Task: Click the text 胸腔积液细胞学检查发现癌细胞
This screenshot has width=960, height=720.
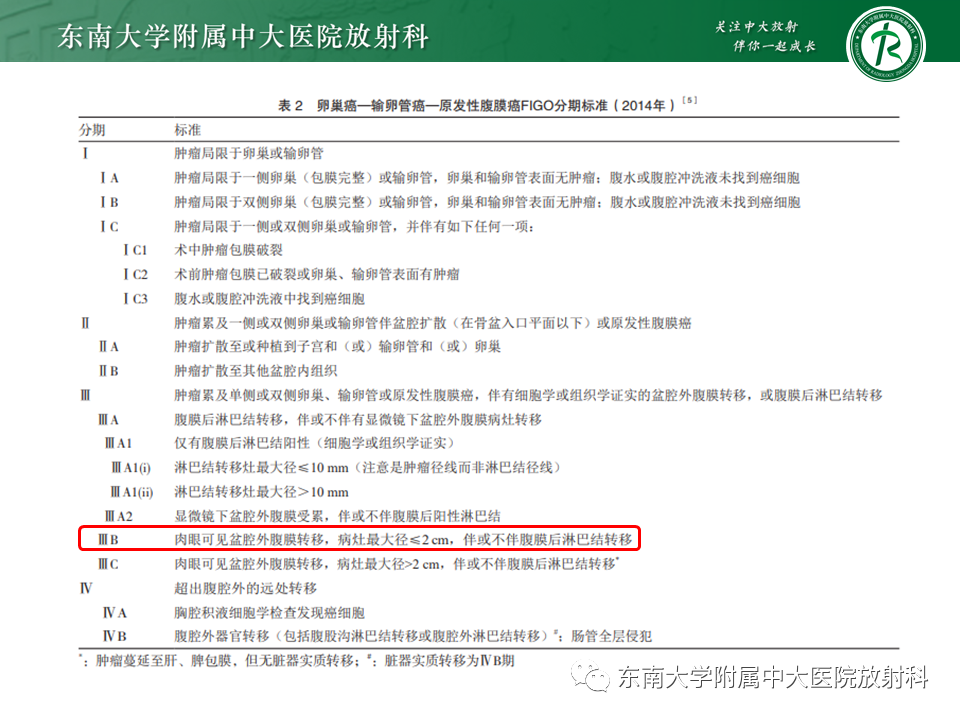Action: 269,613
